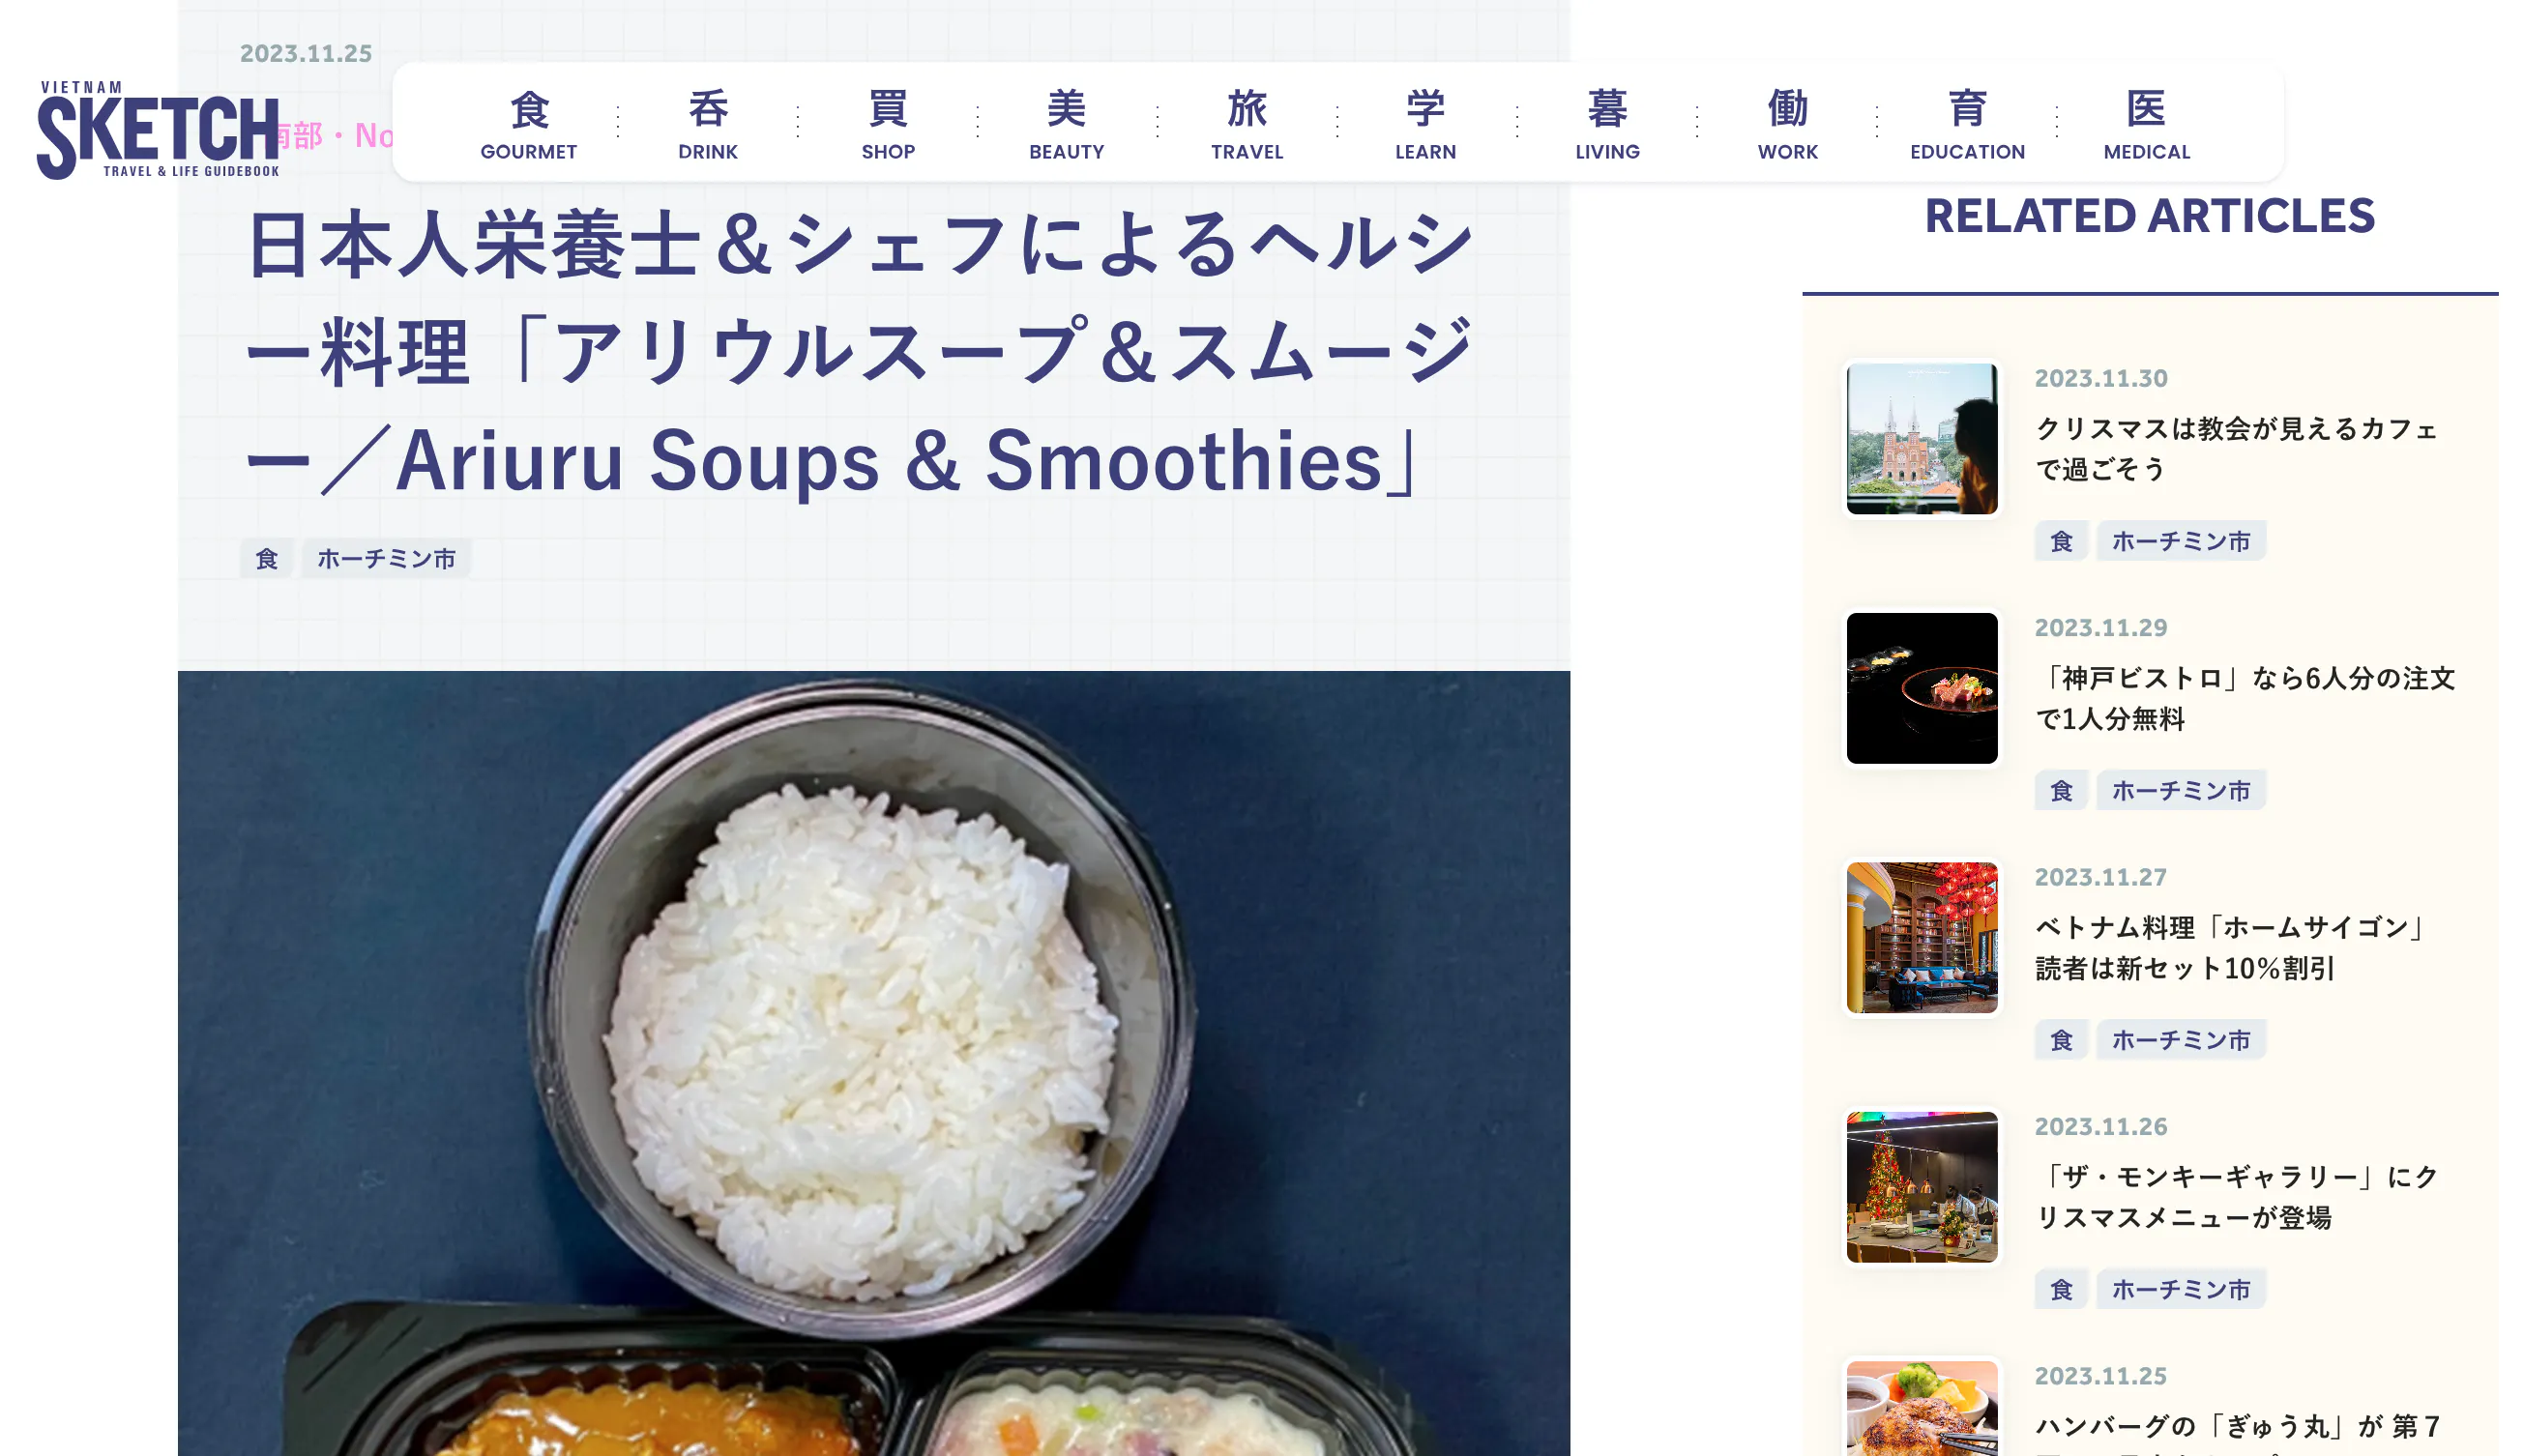The image size is (2524, 1456).
Task: Select the BEAUTY 美 menu item
Action: pyautogui.click(x=1067, y=124)
